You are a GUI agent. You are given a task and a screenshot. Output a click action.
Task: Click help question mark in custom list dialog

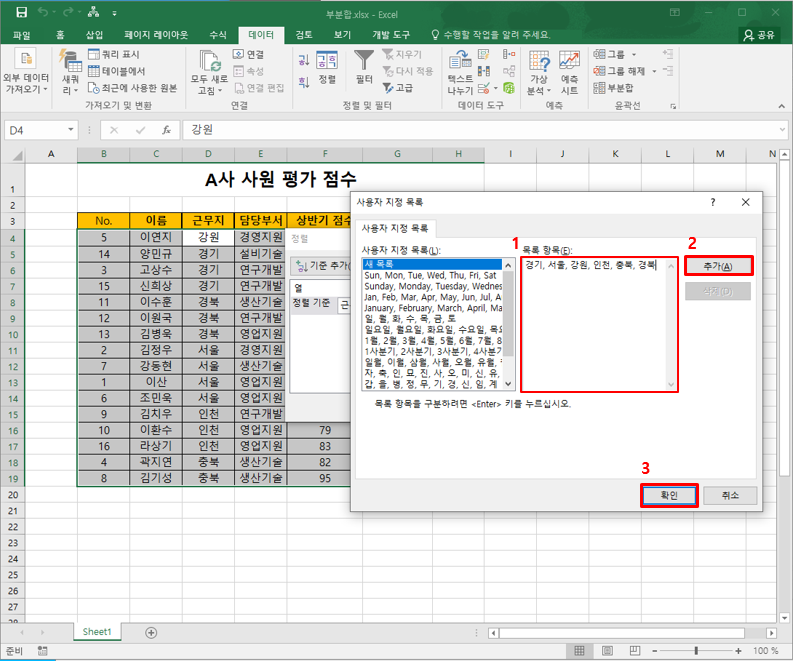tap(713, 202)
